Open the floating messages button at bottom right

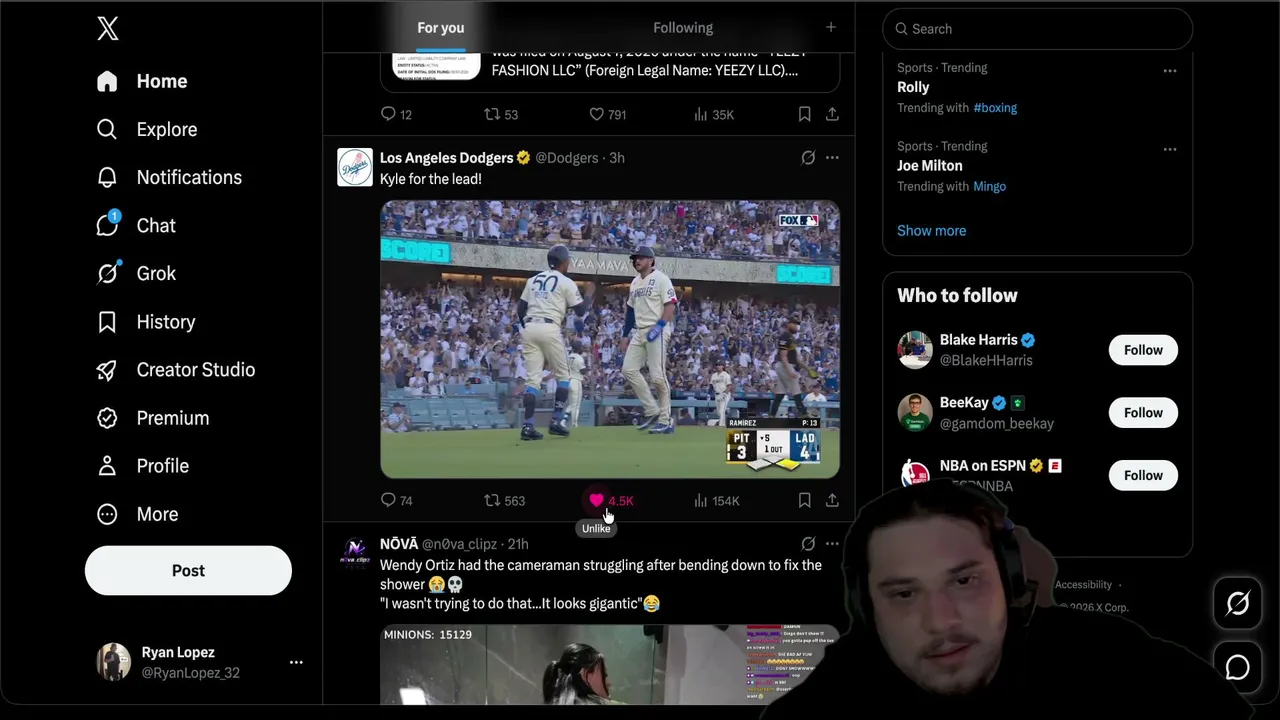click(x=1238, y=667)
